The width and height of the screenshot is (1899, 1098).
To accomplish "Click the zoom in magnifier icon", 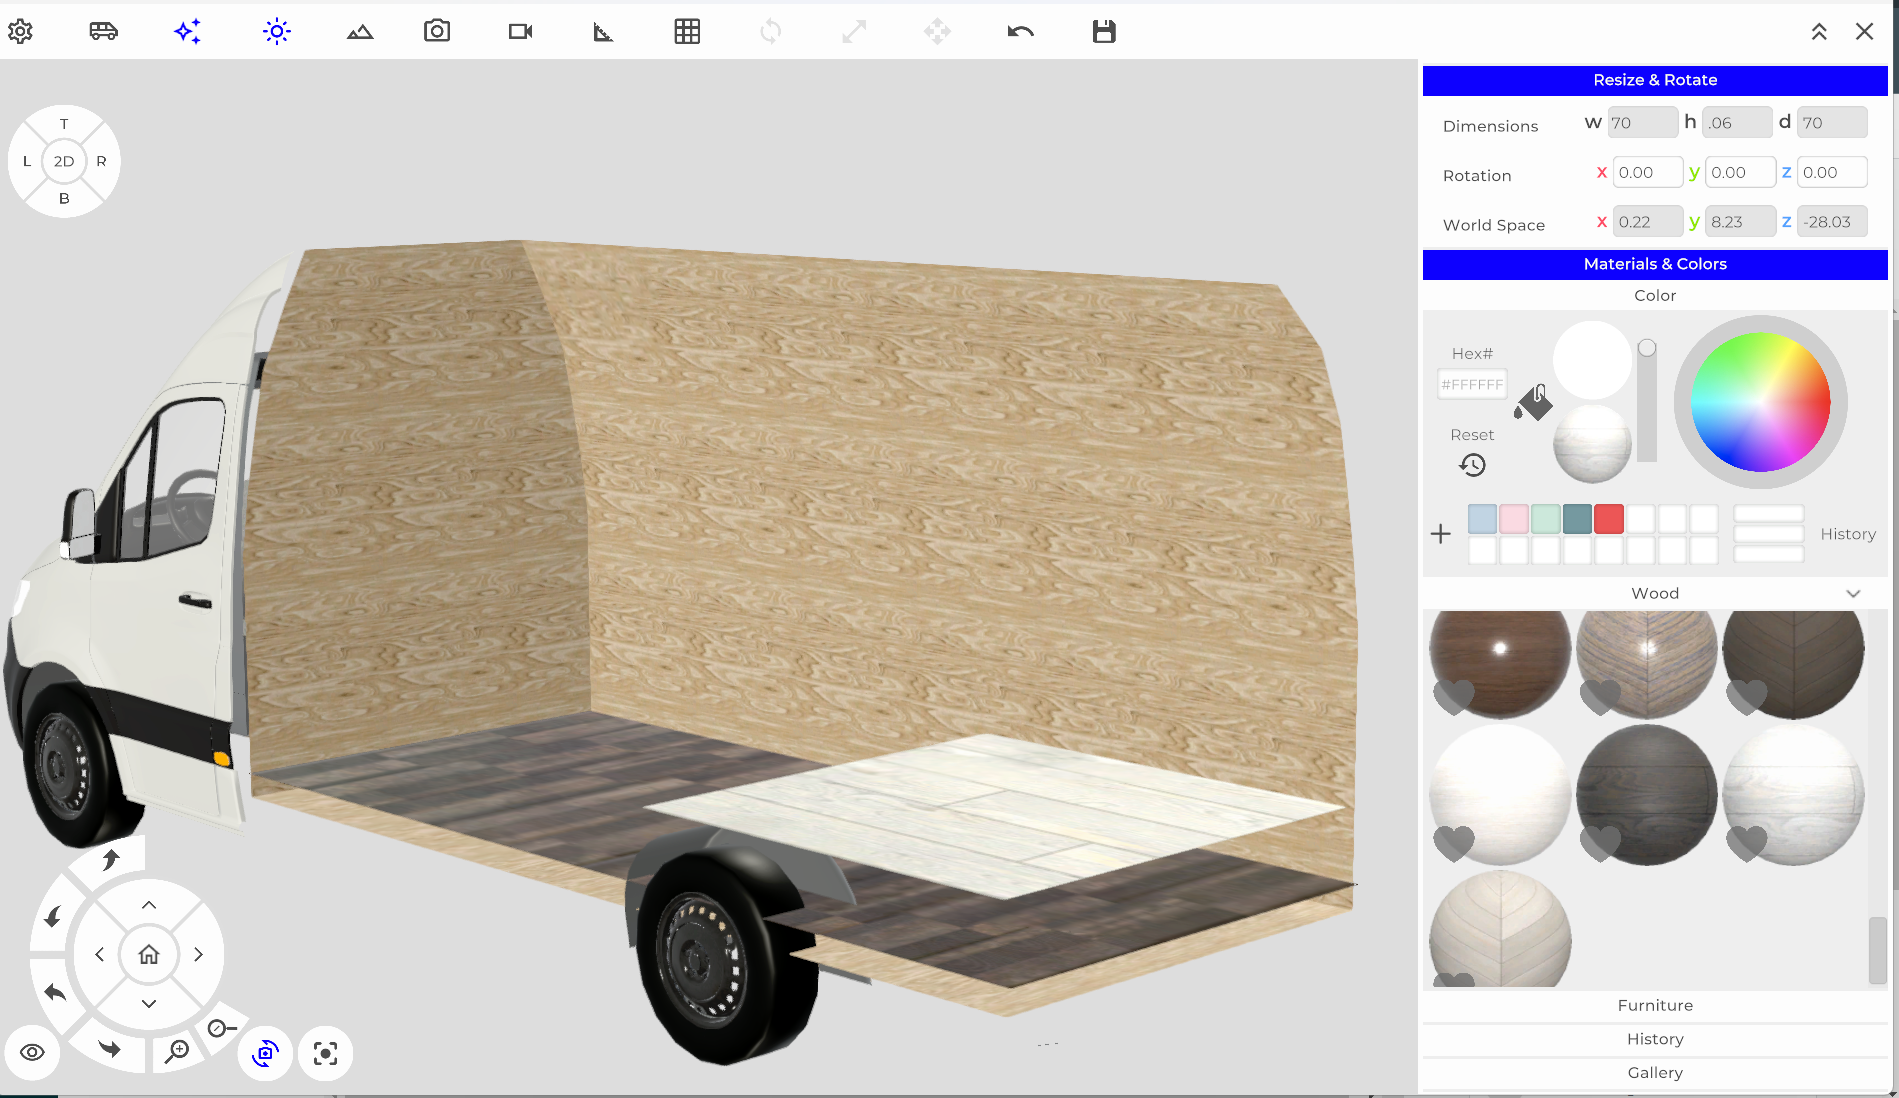I will (177, 1050).
